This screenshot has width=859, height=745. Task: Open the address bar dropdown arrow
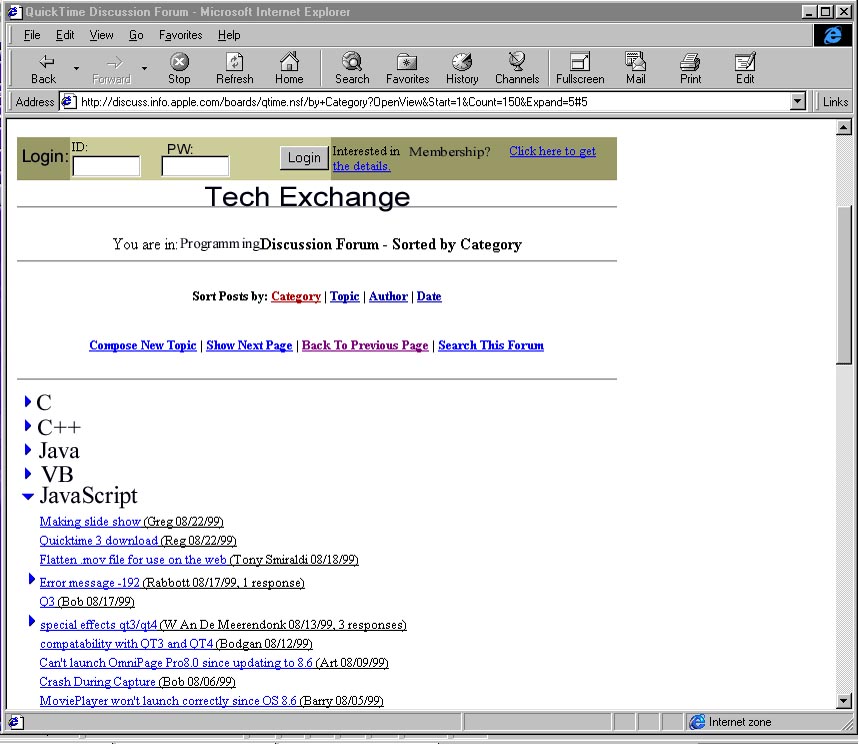click(x=797, y=101)
